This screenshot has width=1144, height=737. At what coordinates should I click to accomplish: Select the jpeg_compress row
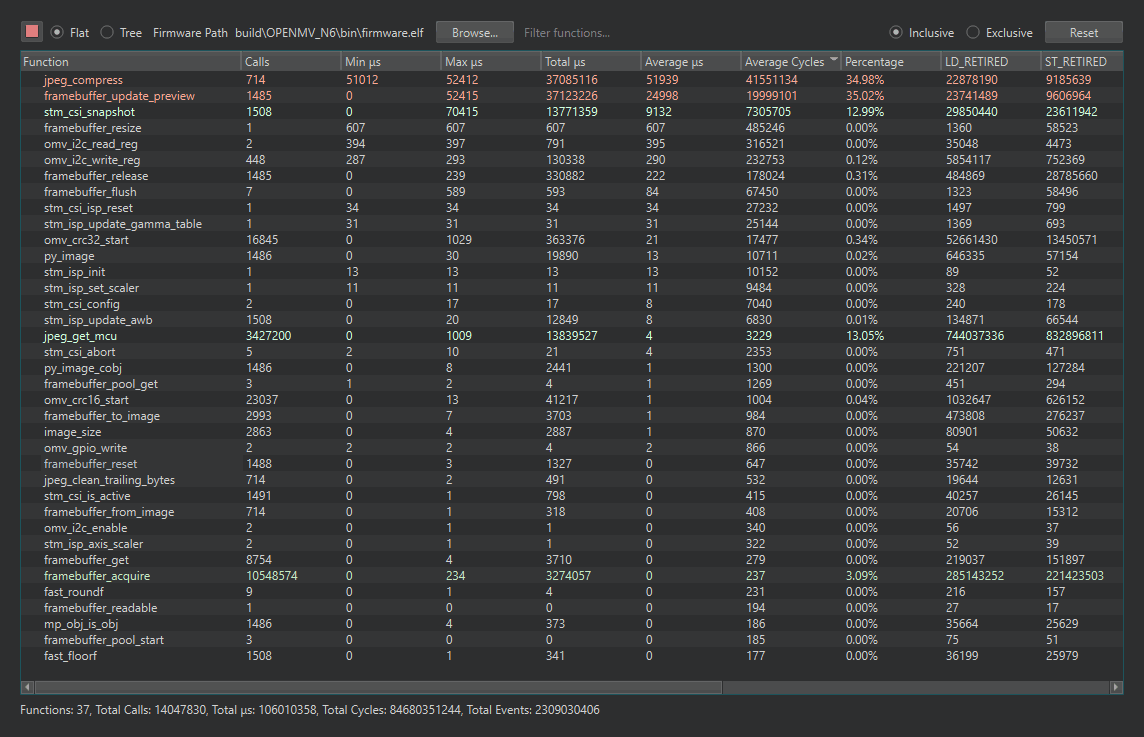pos(572,80)
